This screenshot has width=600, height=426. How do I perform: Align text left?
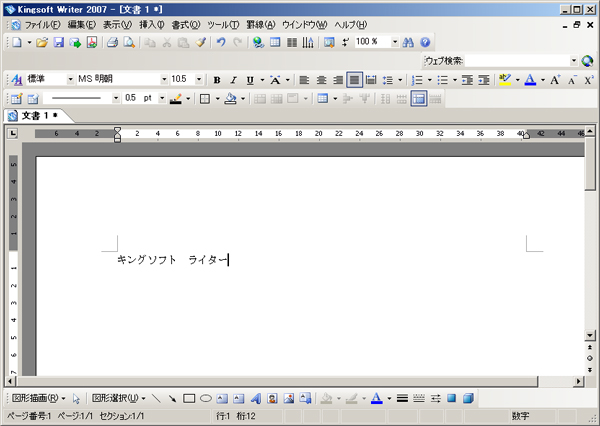click(304, 80)
